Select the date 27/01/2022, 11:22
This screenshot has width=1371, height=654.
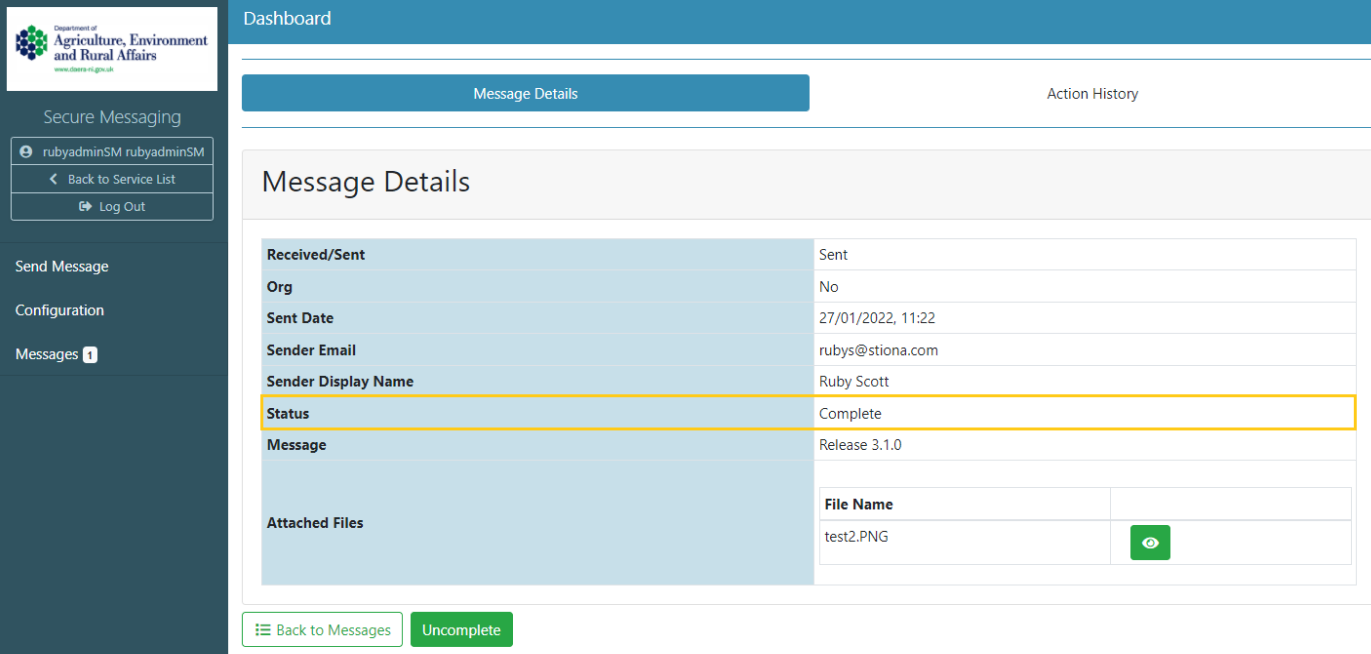click(x=877, y=318)
